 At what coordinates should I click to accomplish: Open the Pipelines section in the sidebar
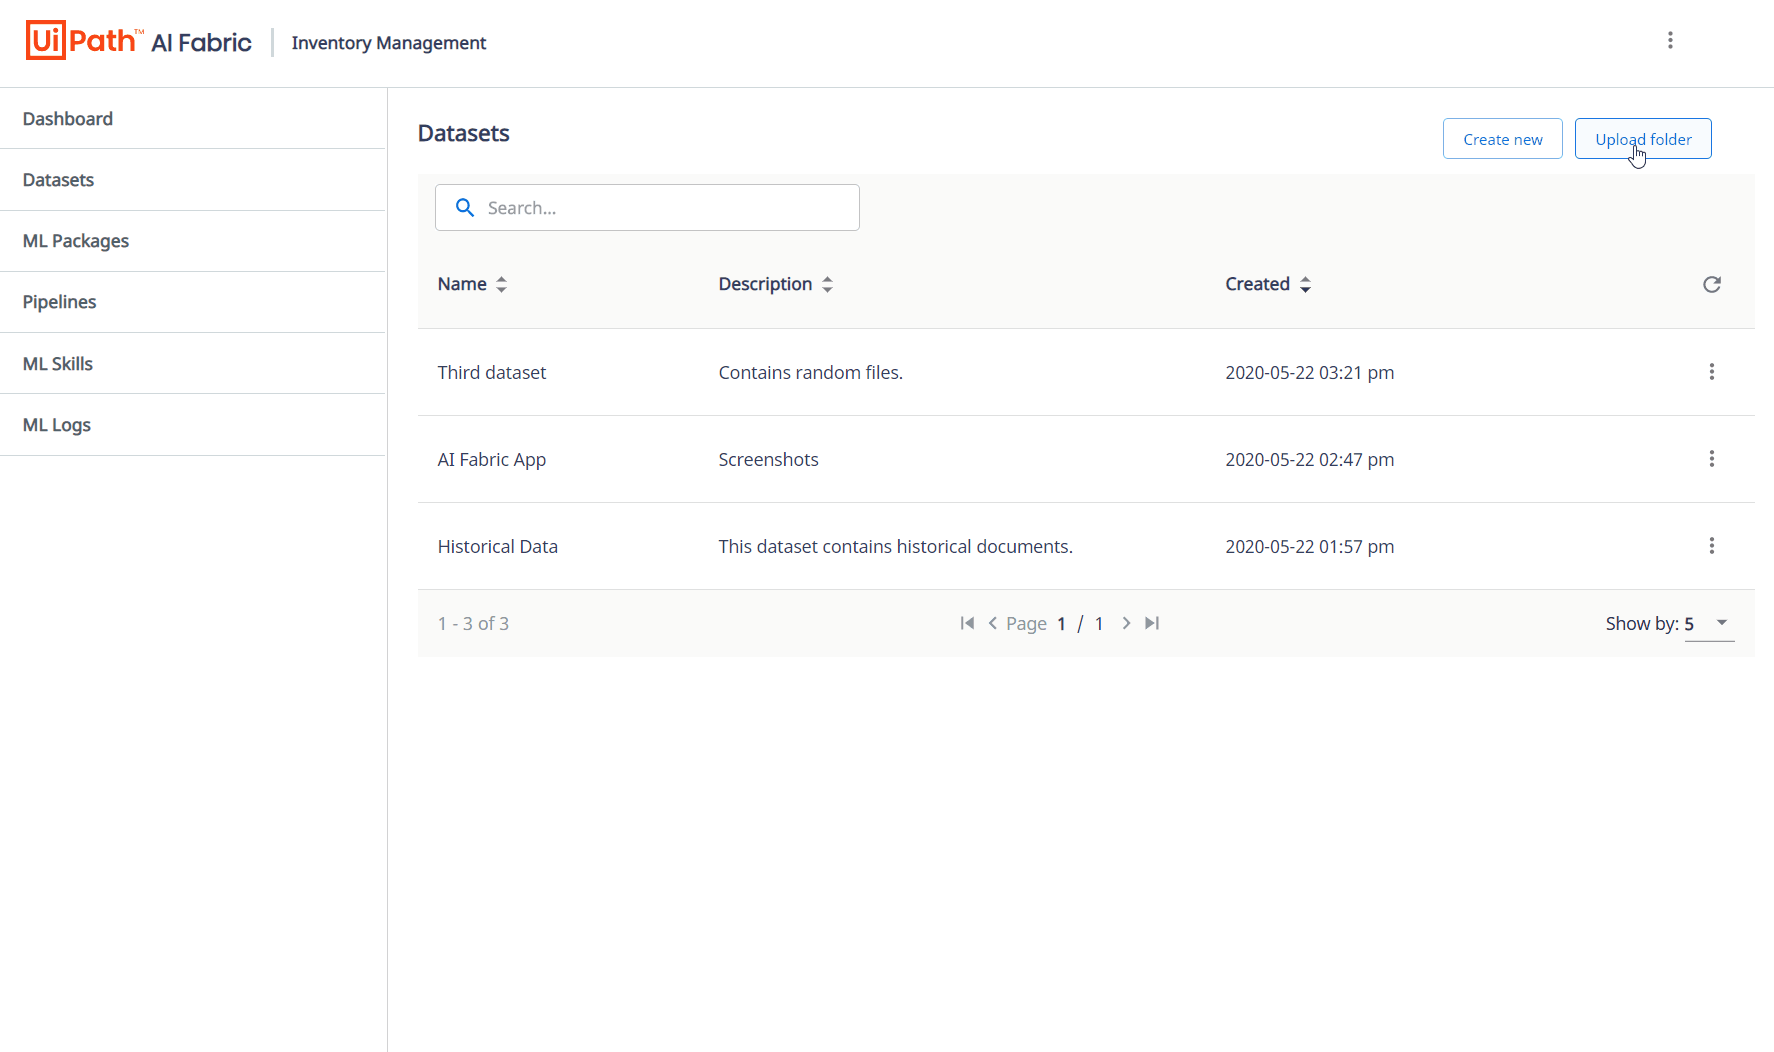click(x=59, y=302)
